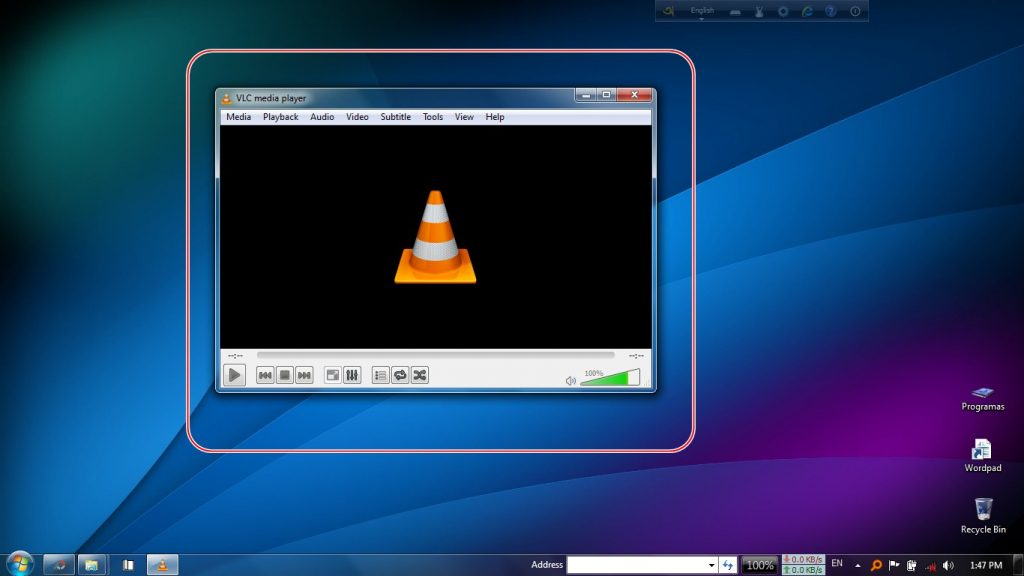Click the network tray icon with red mark
Screen dimensions: 1024x576
tap(931, 566)
